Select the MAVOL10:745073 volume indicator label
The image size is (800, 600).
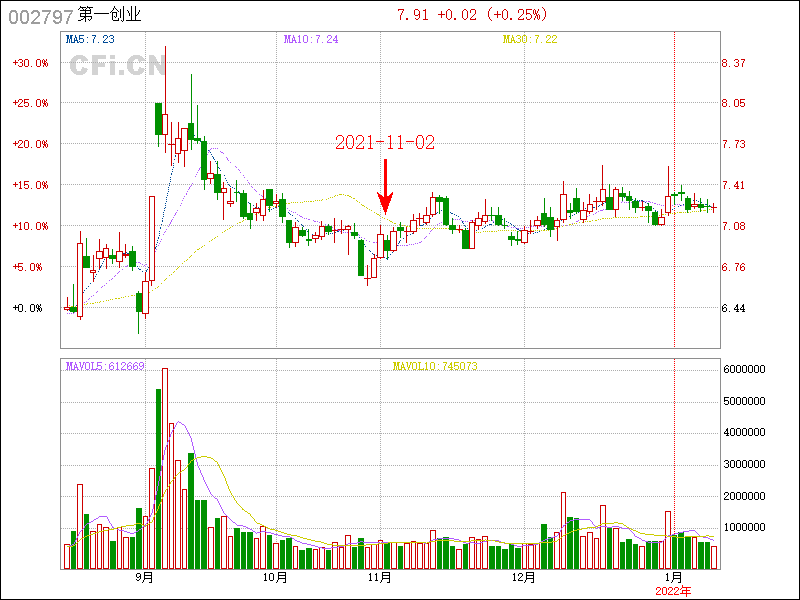tap(434, 366)
